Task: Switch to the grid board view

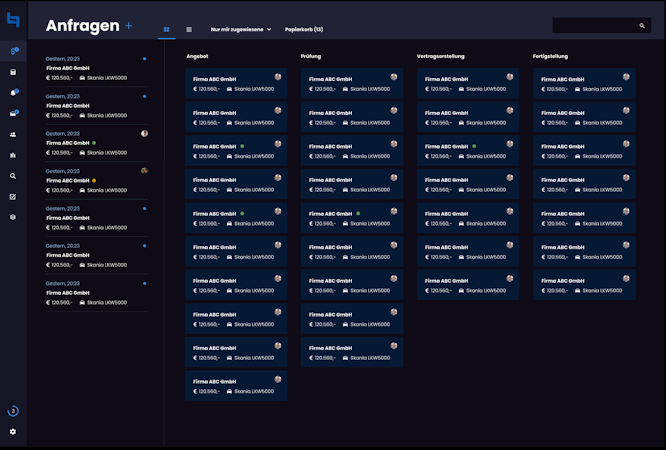Action: click(x=166, y=29)
